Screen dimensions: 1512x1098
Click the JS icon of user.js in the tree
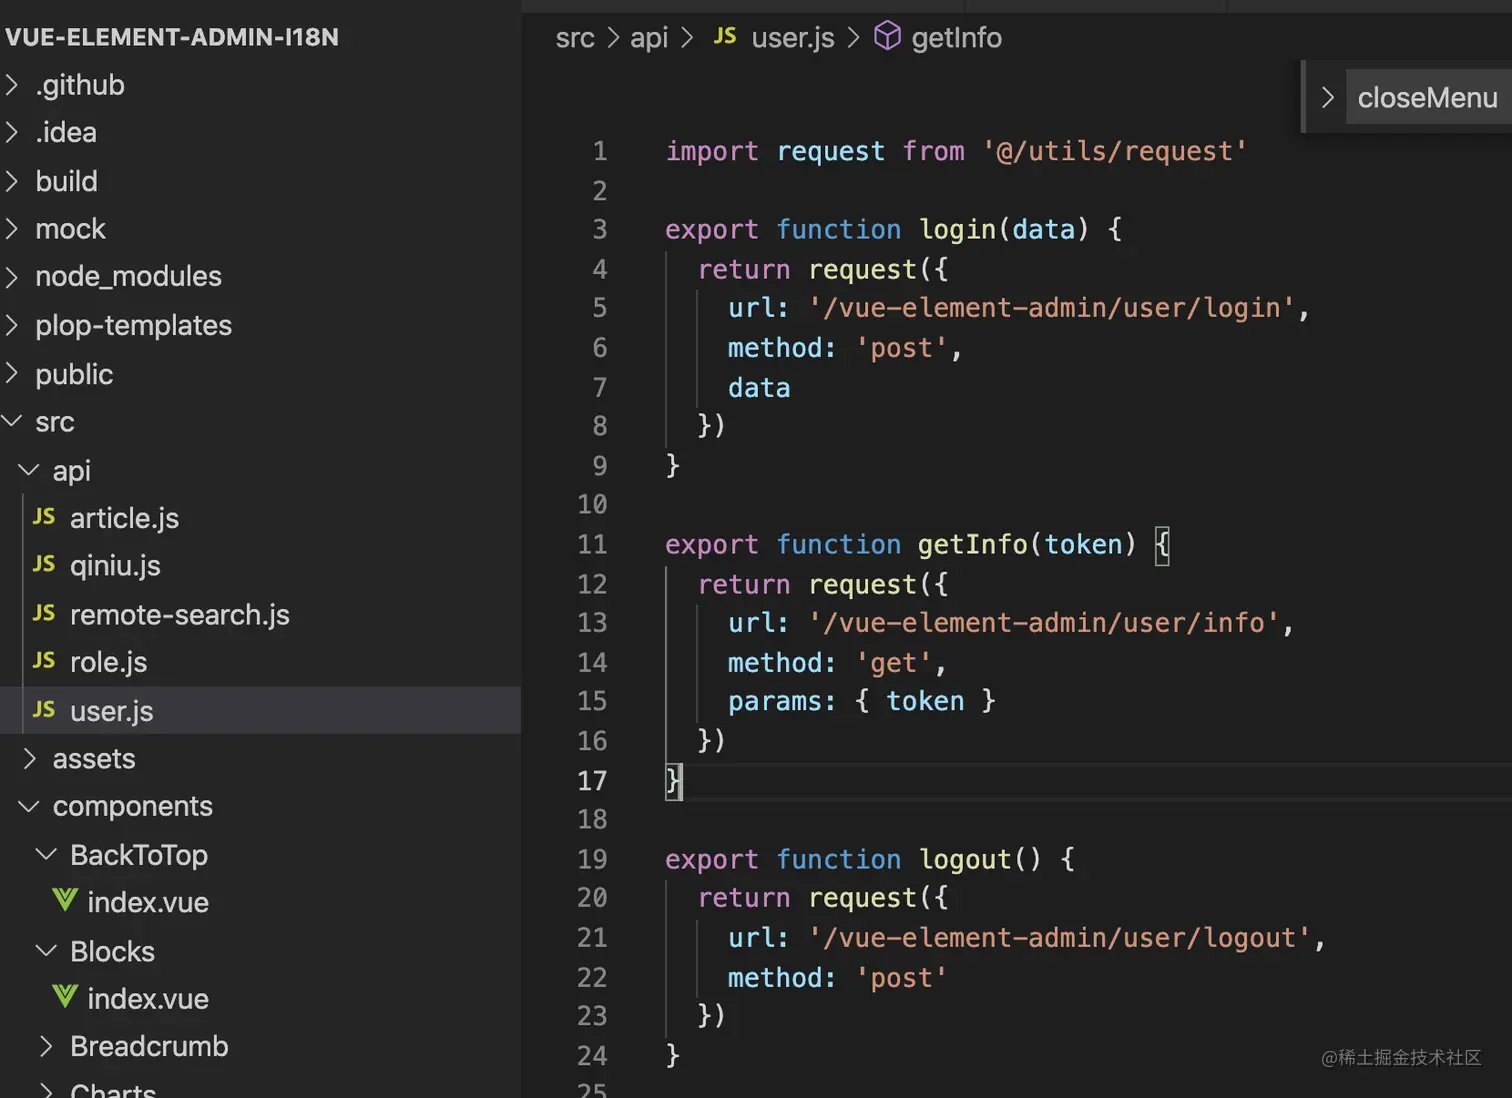[x=44, y=710]
